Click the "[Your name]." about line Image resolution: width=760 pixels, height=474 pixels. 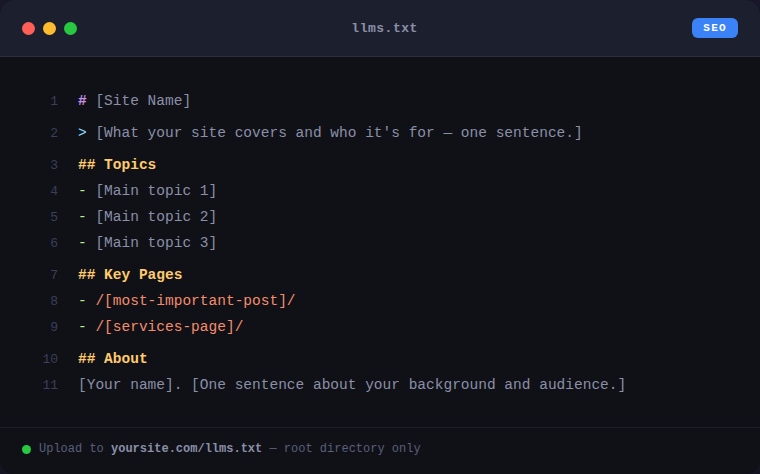pos(352,384)
